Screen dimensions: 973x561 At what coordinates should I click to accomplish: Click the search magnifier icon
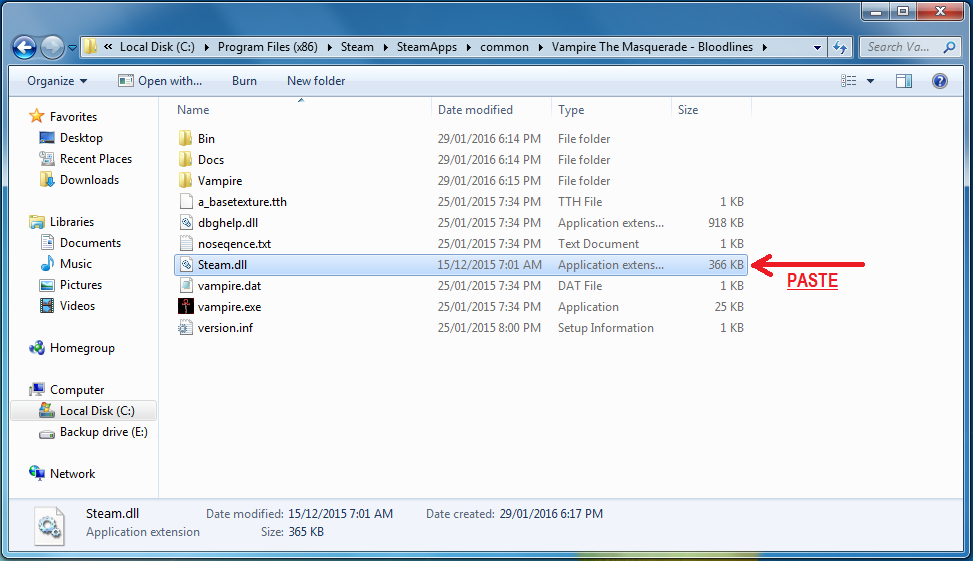(x=949, y=47)
